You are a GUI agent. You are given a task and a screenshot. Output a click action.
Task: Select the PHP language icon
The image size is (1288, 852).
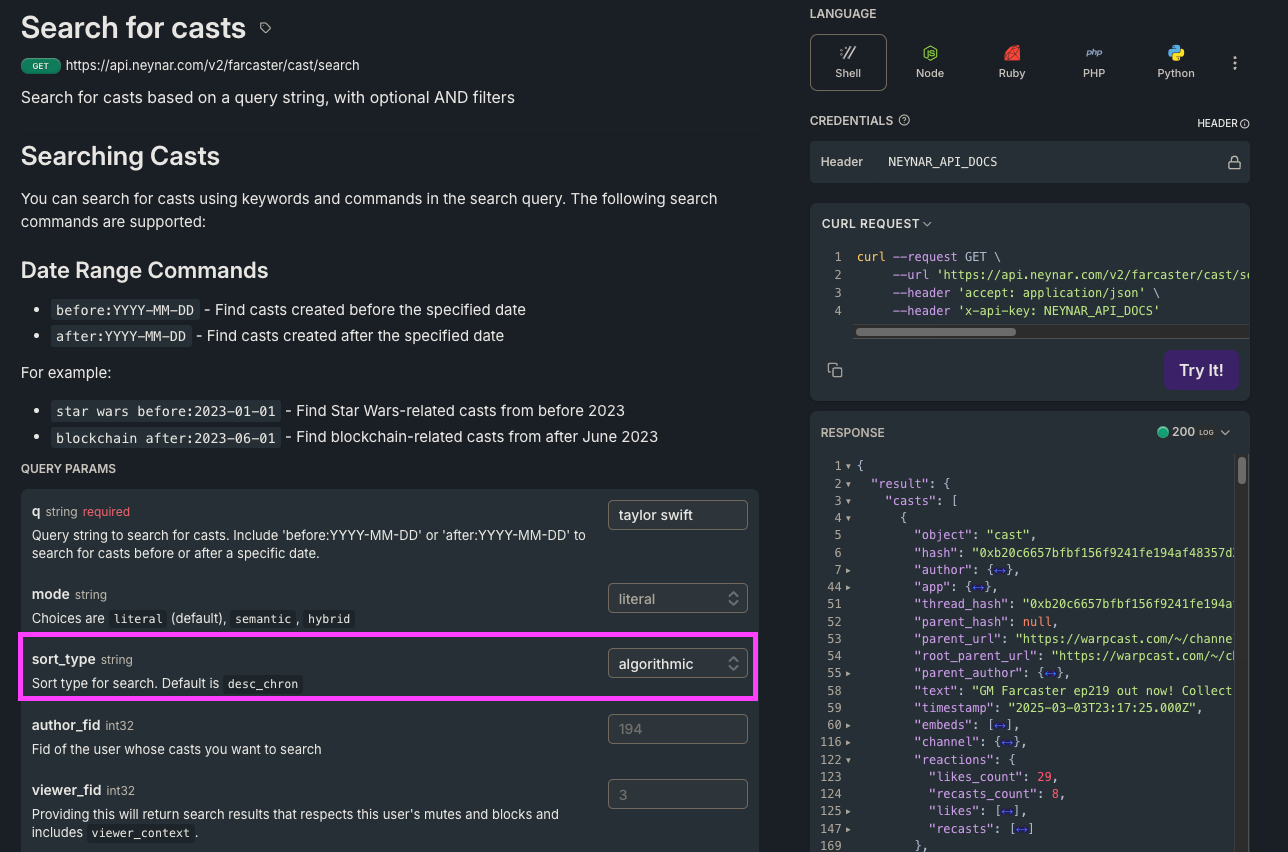pos(1093,62)
